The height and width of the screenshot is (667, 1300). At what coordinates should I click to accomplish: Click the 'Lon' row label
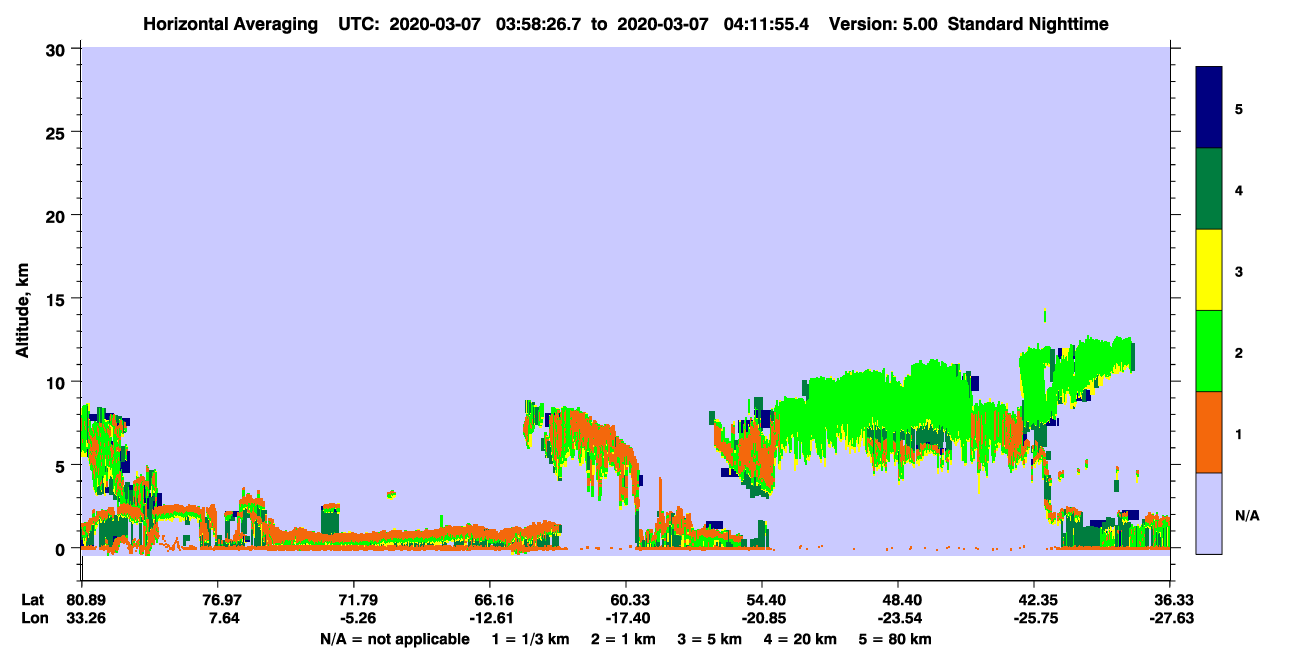tap(33, 619)
